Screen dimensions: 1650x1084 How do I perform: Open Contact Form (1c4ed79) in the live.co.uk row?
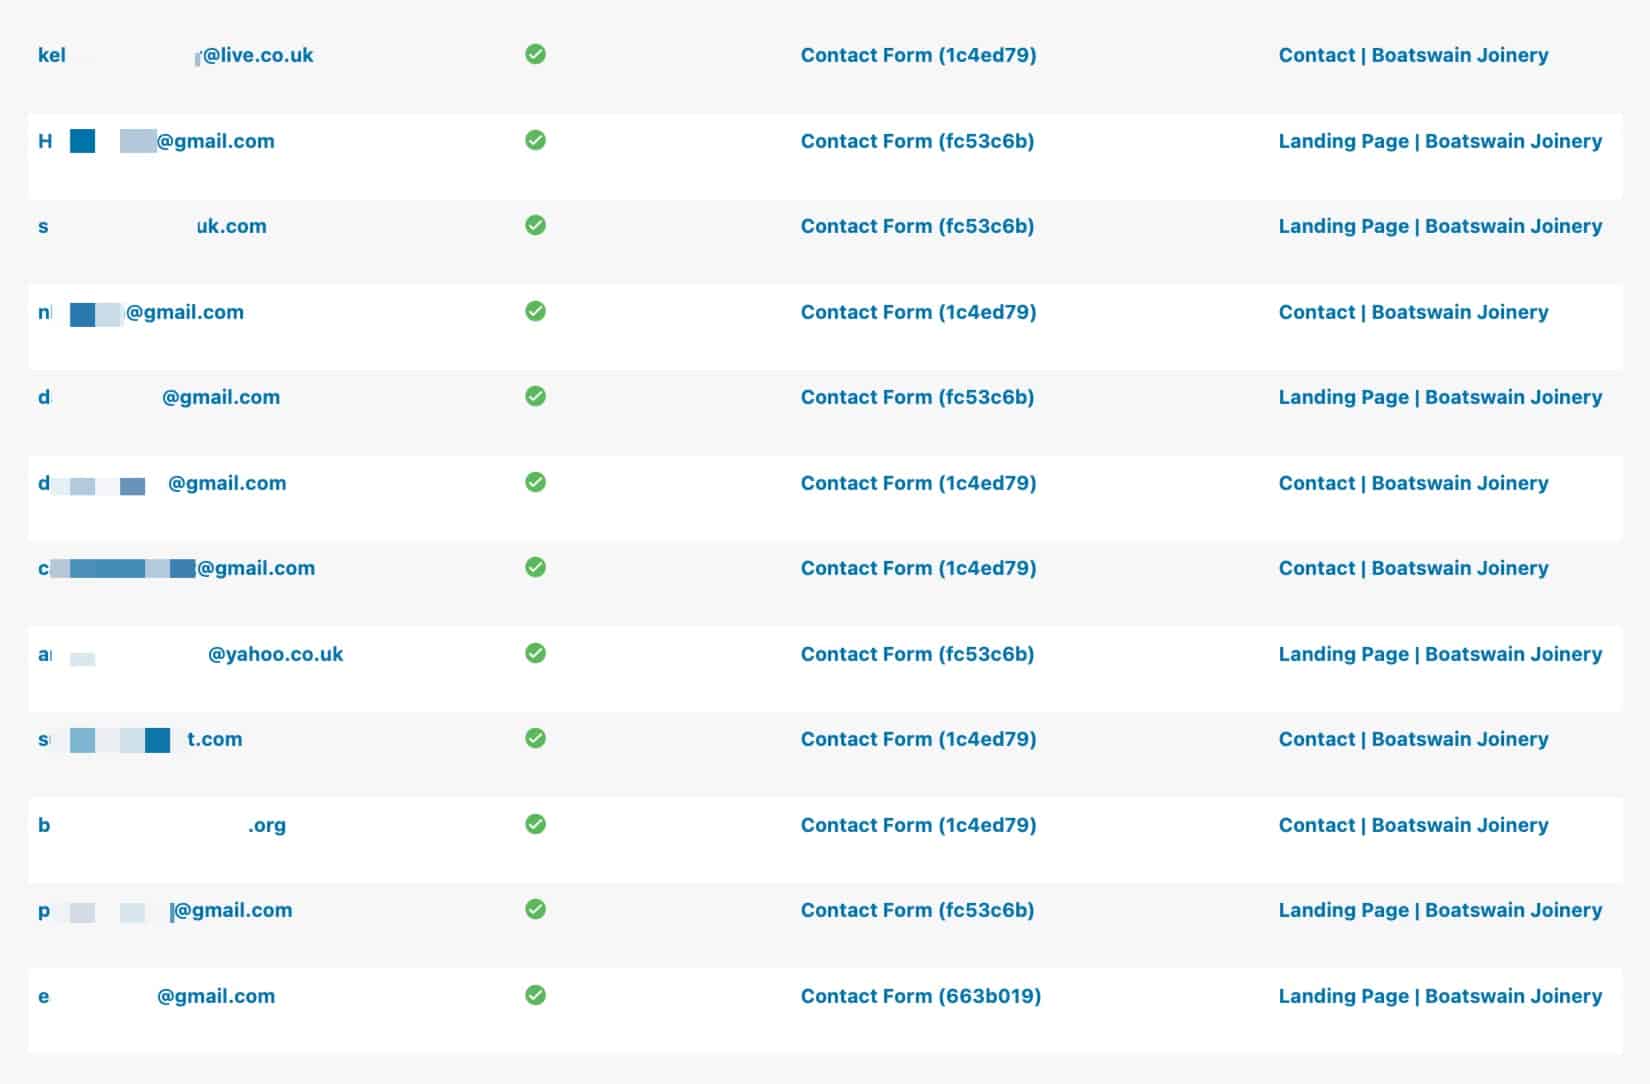[x=918, y=55]
